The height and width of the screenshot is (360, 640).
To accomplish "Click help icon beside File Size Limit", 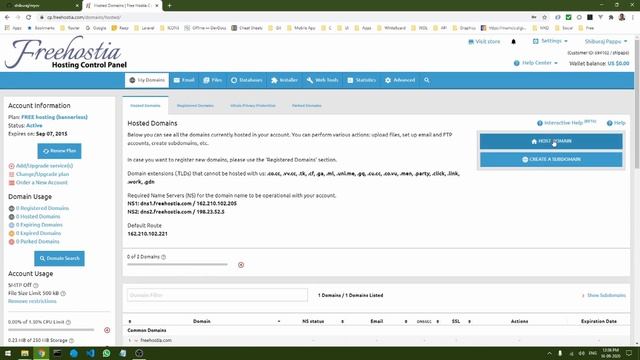I will click(63, 293).
